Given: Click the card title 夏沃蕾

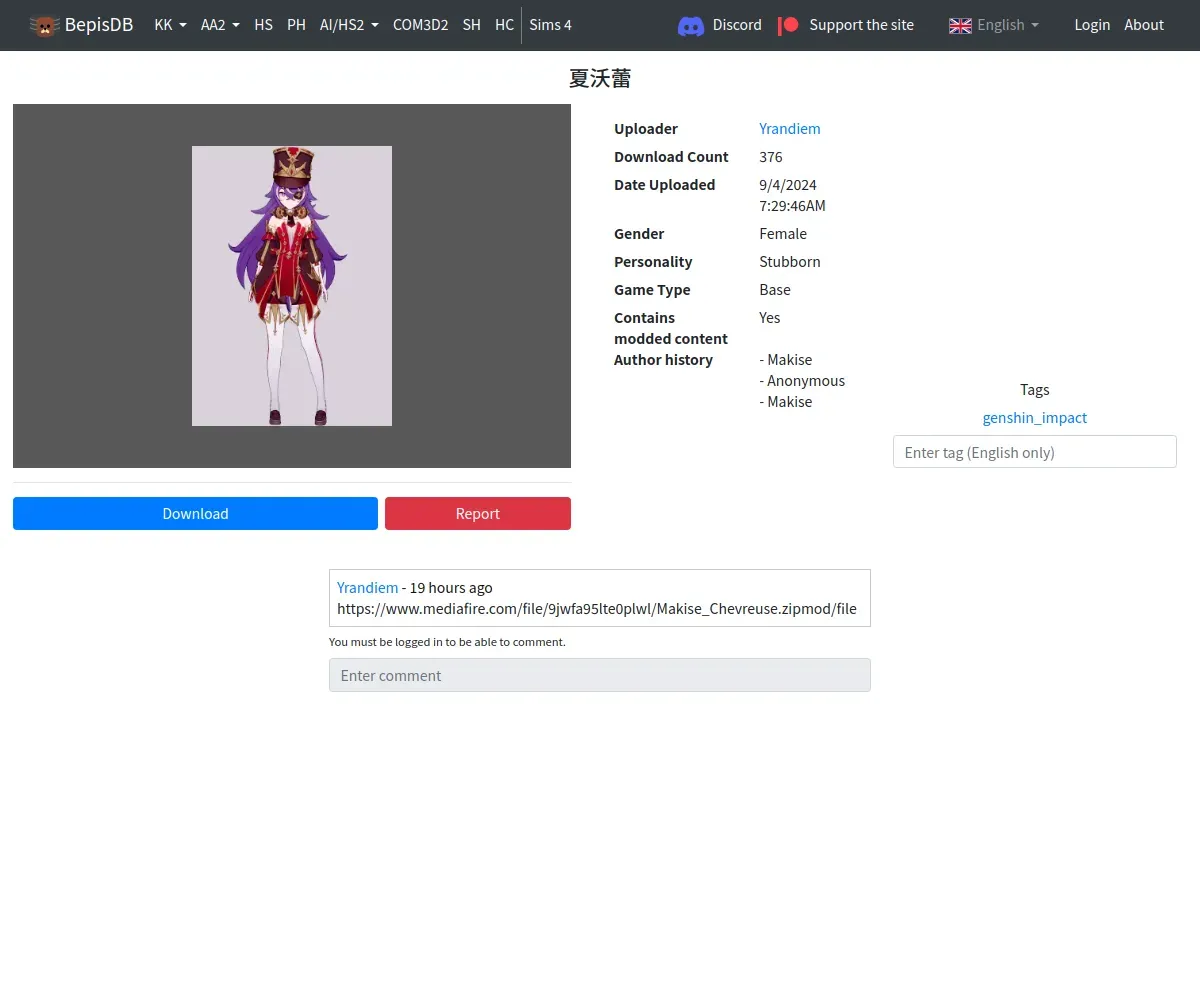Looking at the screenshot, I should pyautogui.click(x=600, y=78).
